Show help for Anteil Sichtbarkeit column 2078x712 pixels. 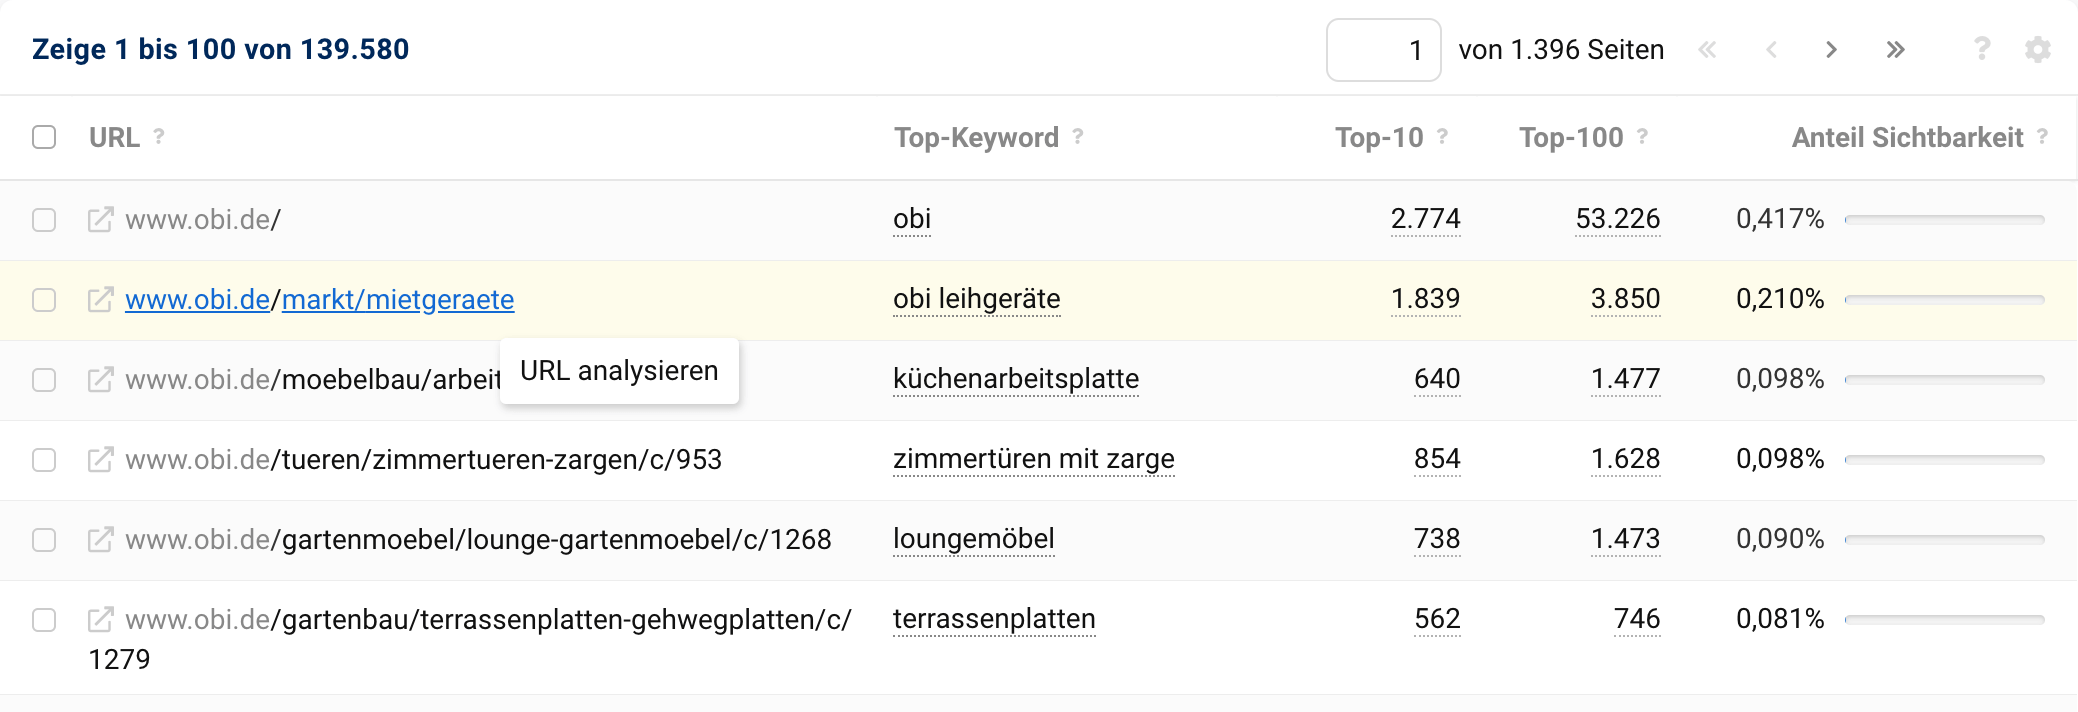click(x=2042, y=136)
